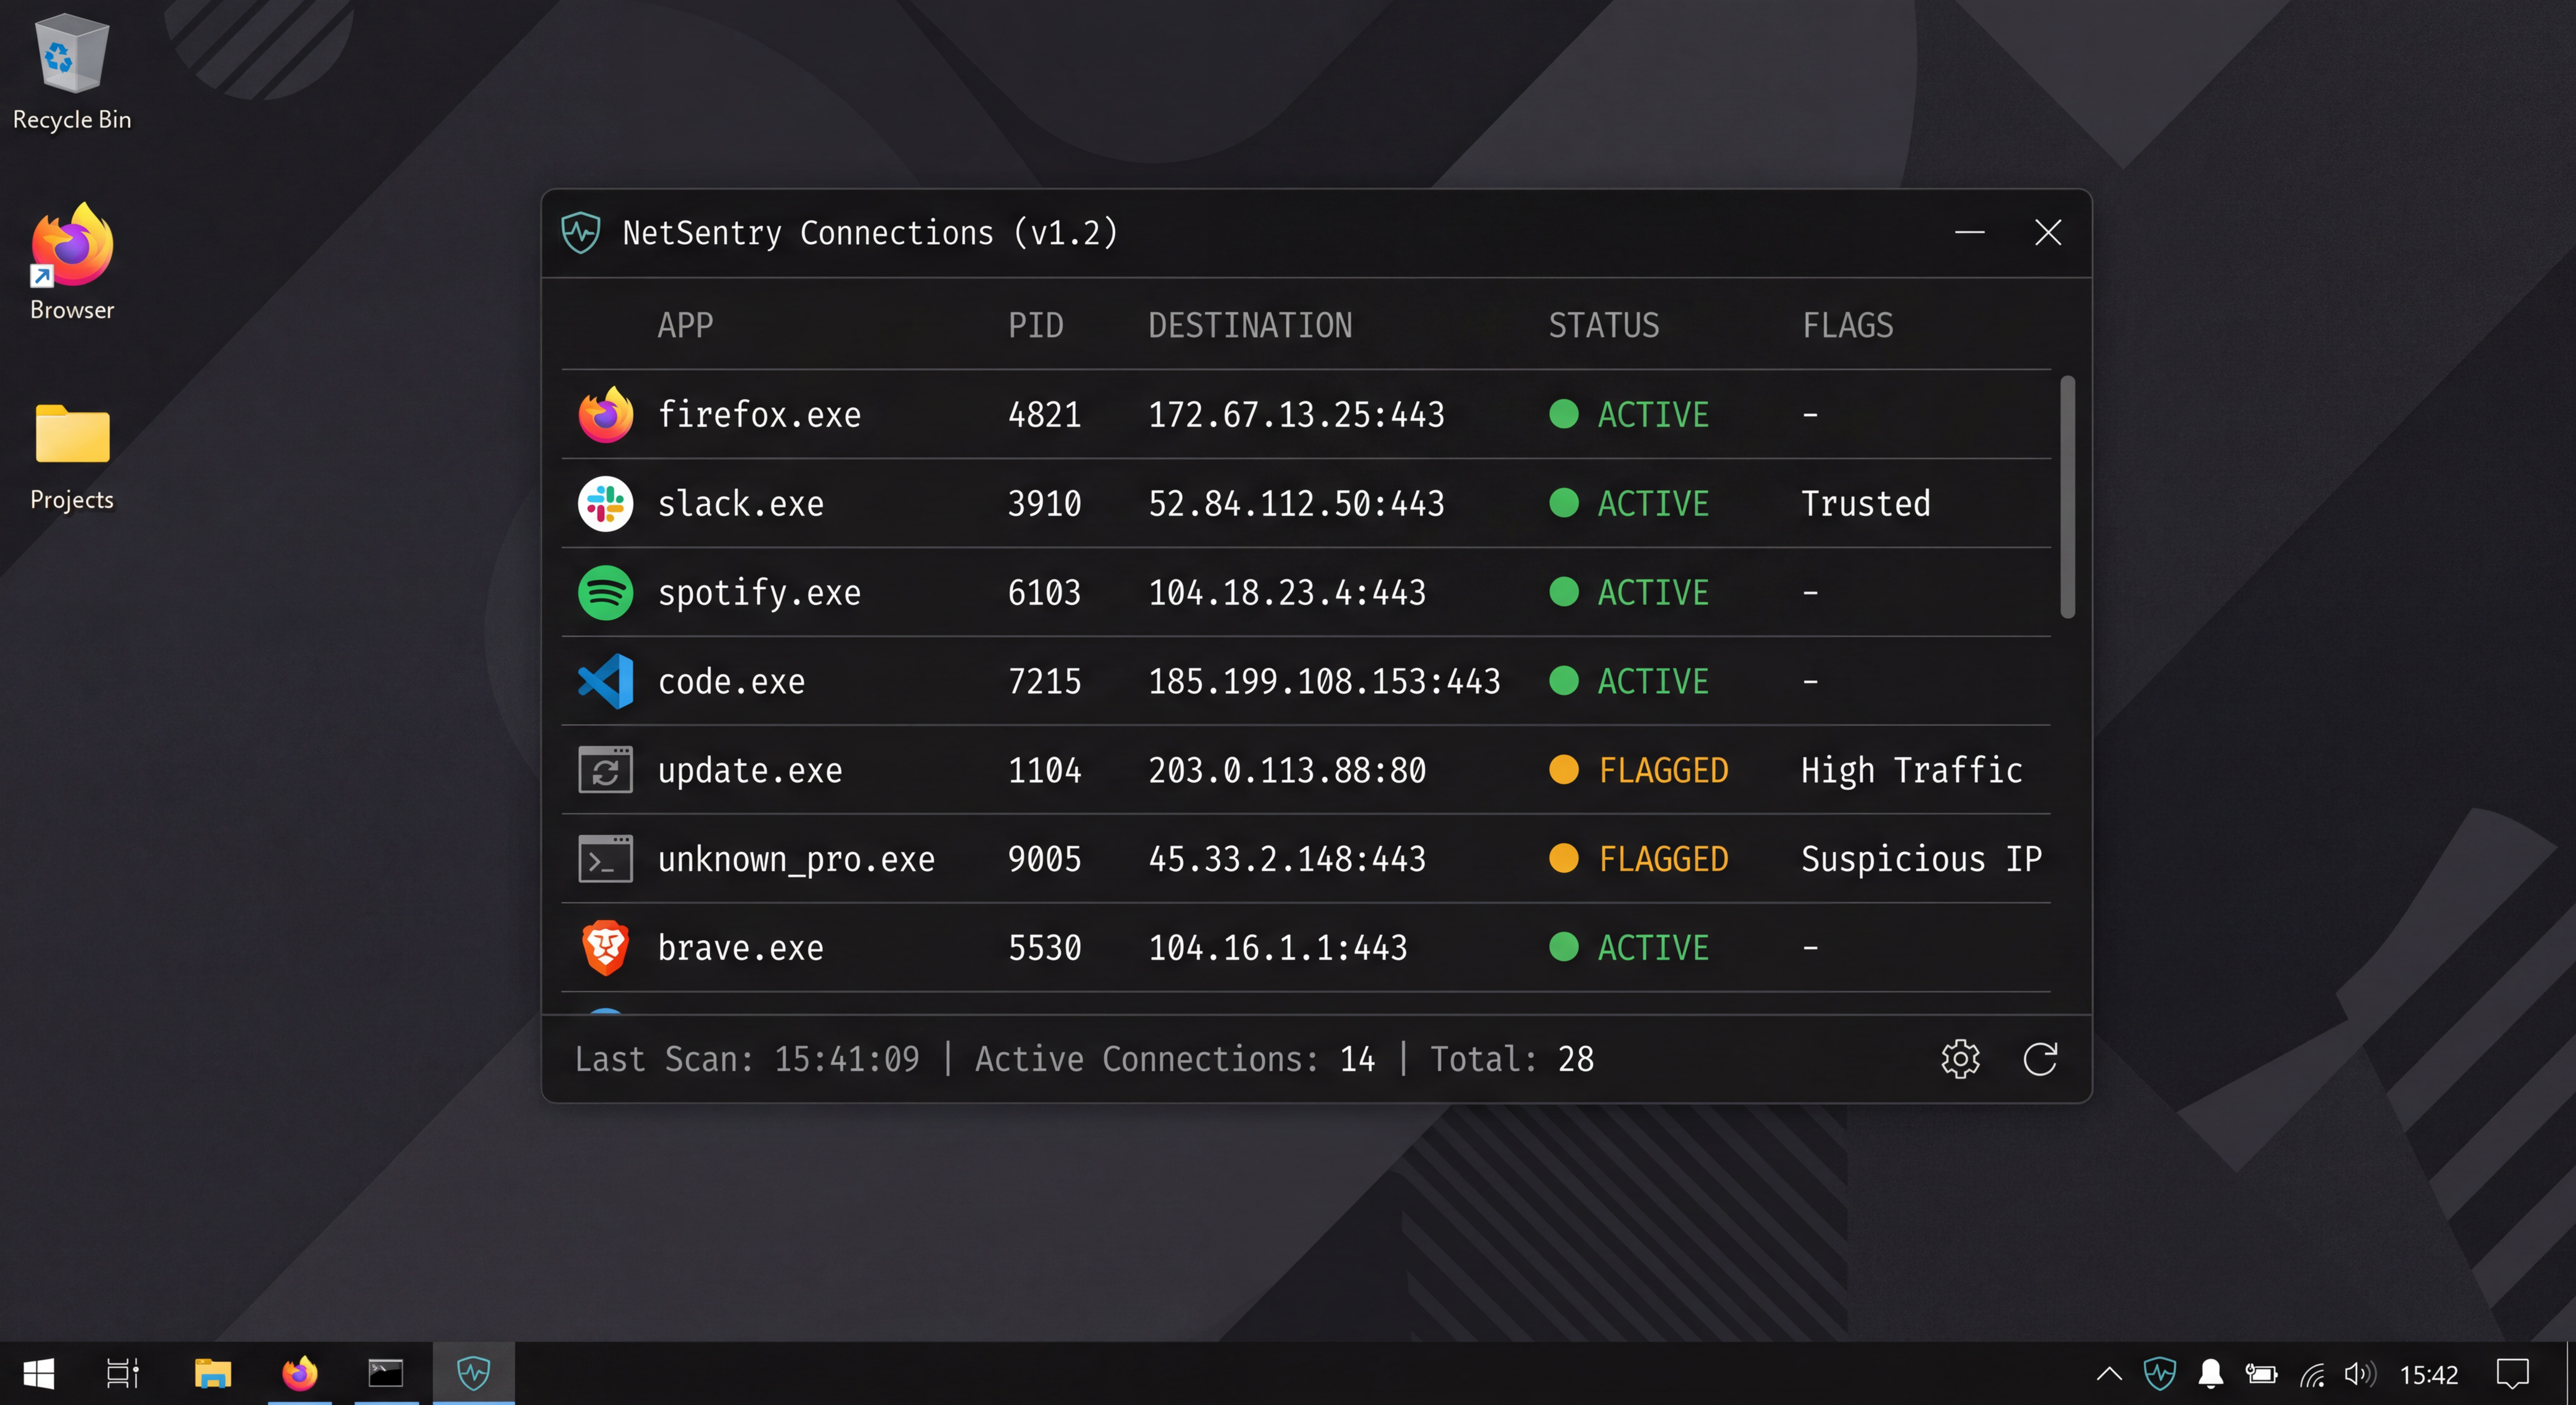Open Recycle Bin desktop icon
The width and height of the screenshot is (2576, 1405).
click(x=72, y=72)
